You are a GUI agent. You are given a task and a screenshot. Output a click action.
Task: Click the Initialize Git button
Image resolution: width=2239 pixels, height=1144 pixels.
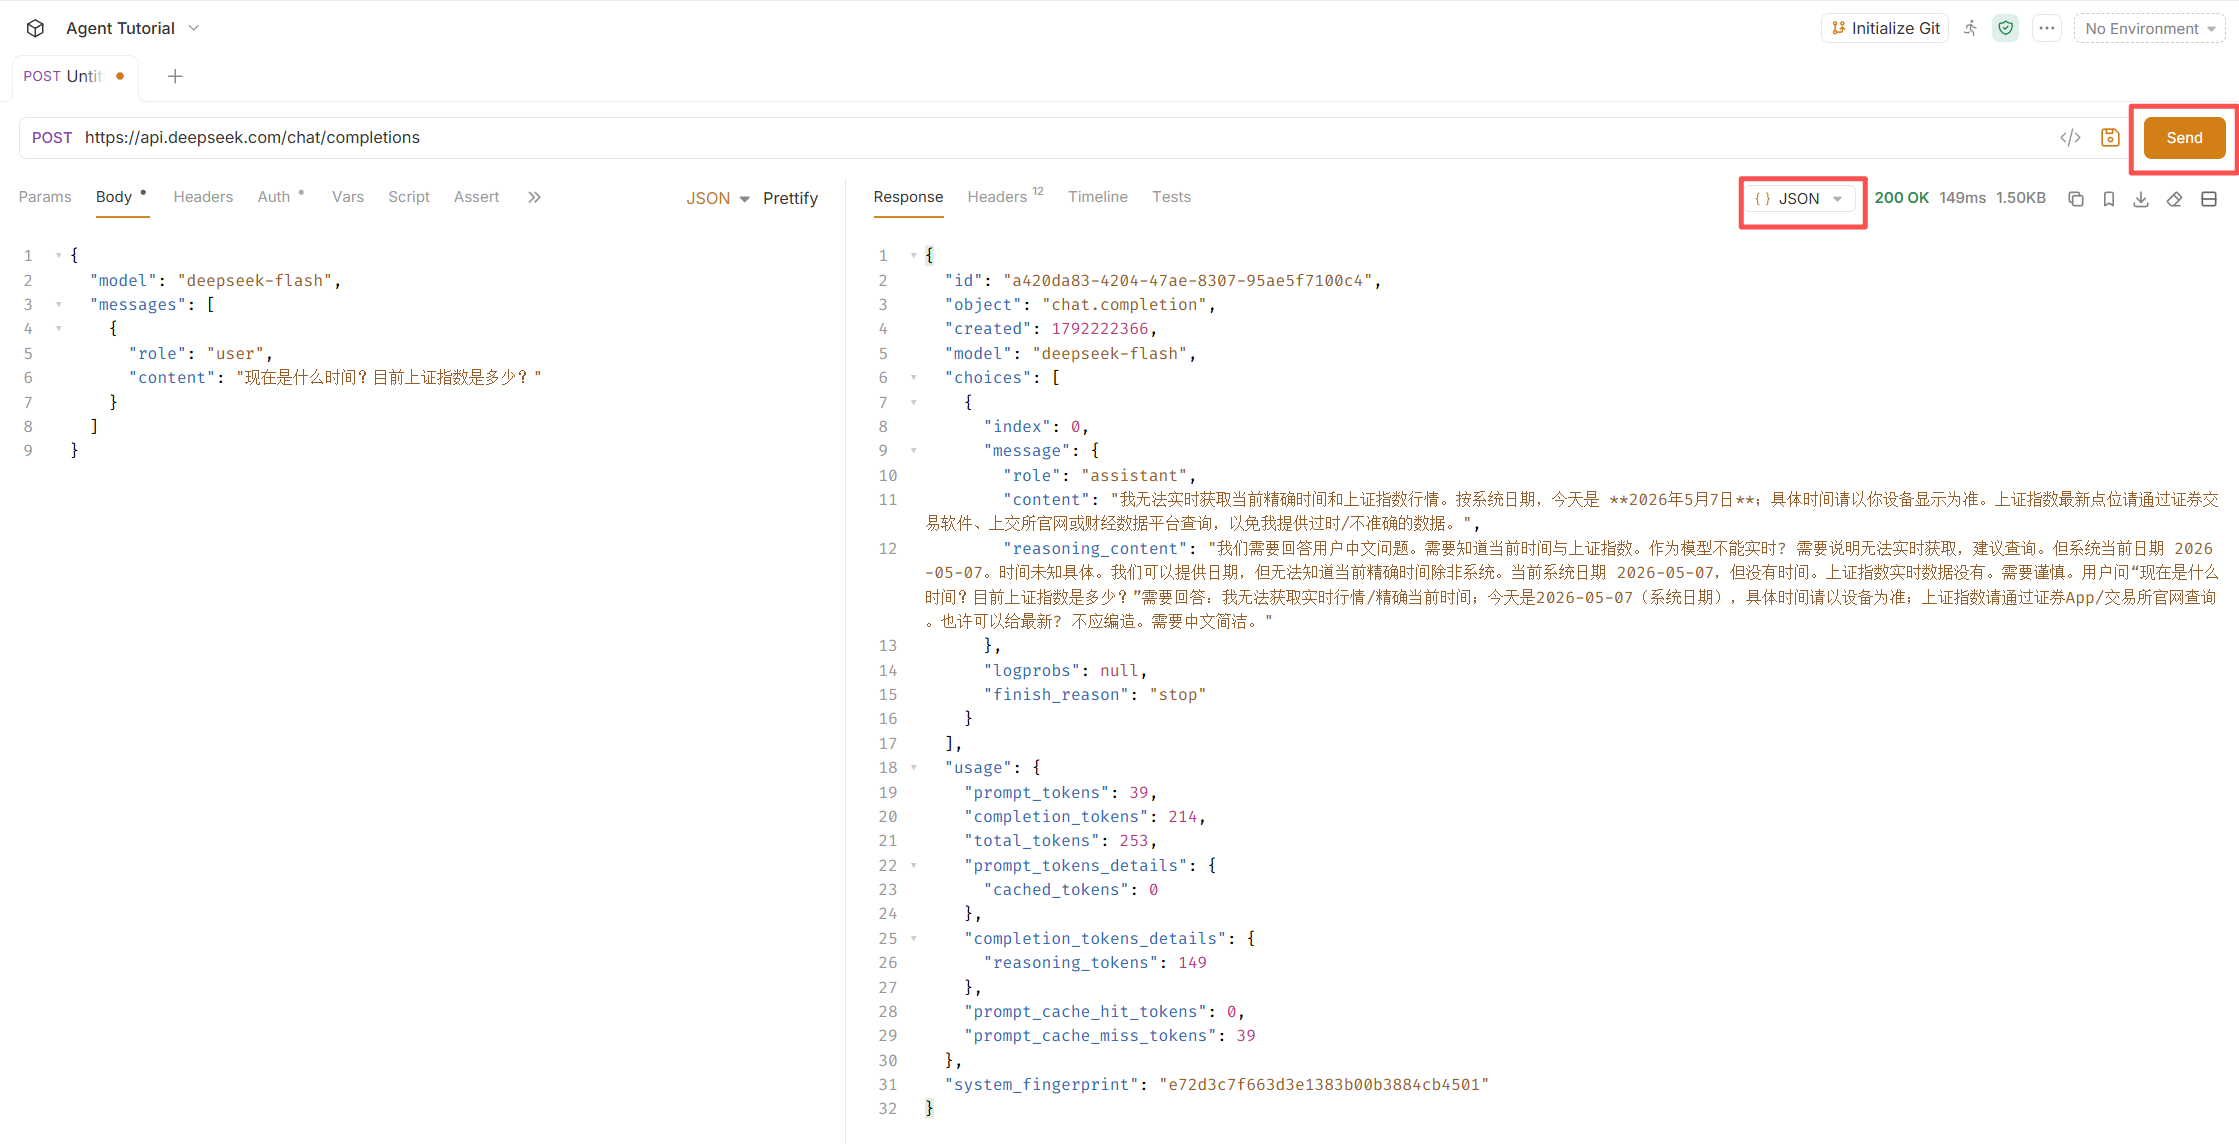tap(1885, 28)
